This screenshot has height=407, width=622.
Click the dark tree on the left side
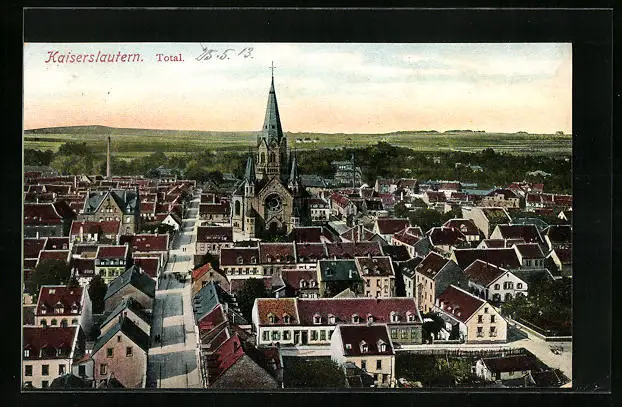tap(50, 273)
